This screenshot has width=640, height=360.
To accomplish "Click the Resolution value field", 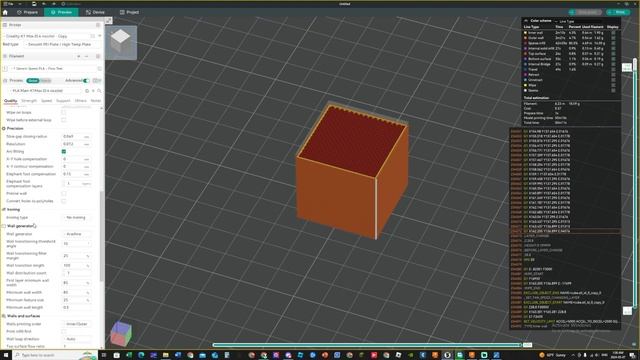I will [76, 144].
